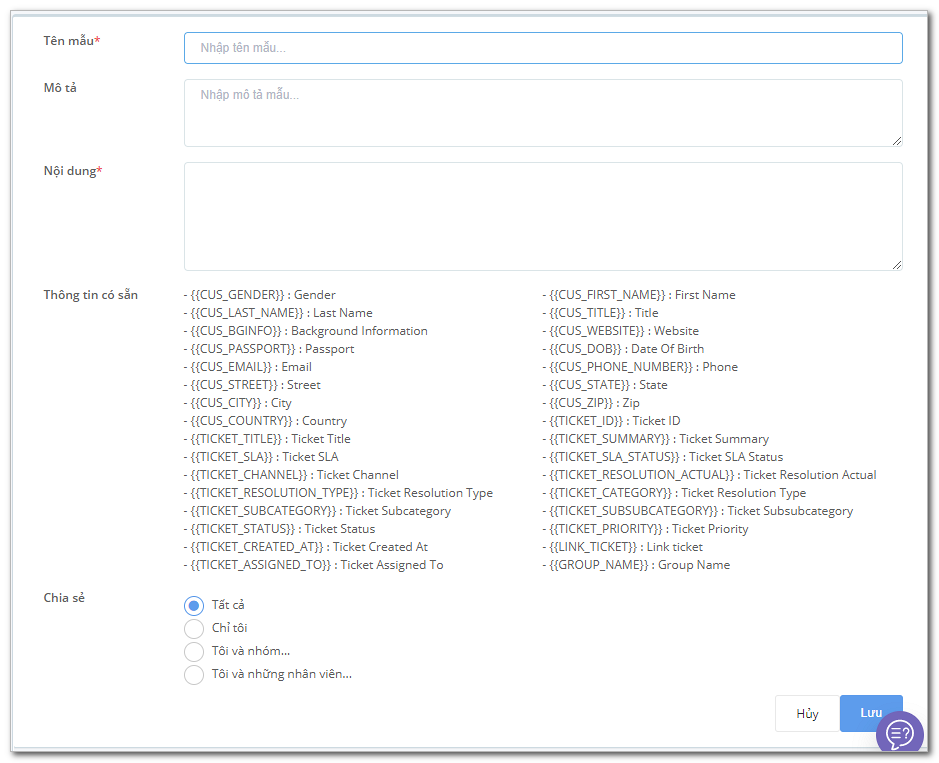Image resolution: width=939 pixels, height=763 pixels.
Task: Click the {{CUS_GENDER}} : Gender placeholder
Action: pos(259,295)
